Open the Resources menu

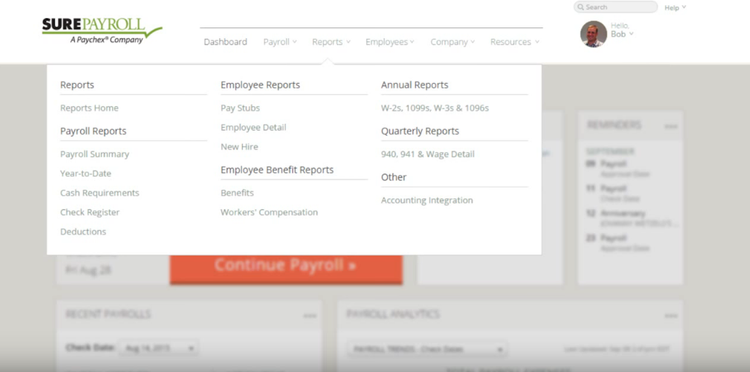point(514,42)
